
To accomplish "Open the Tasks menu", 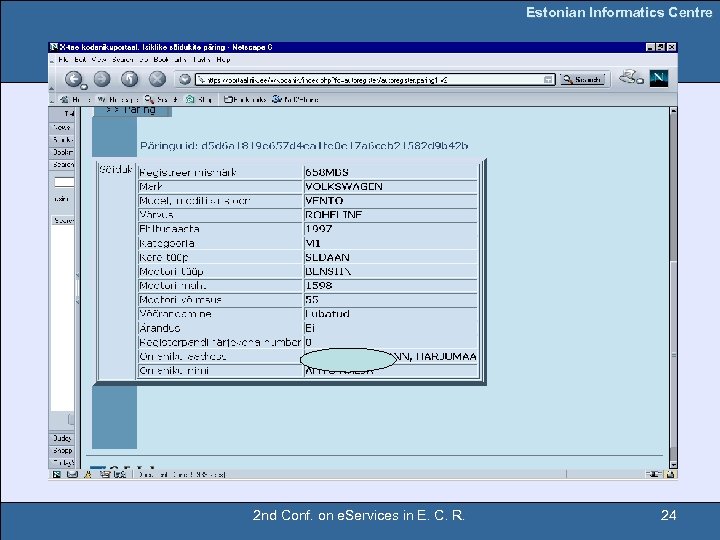I will point(201,60).
